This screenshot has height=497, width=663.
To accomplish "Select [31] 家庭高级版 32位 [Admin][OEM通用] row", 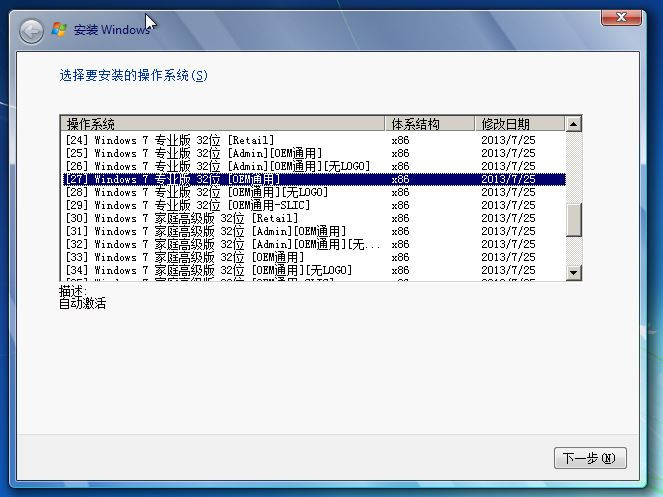I will tap(314, 231).
